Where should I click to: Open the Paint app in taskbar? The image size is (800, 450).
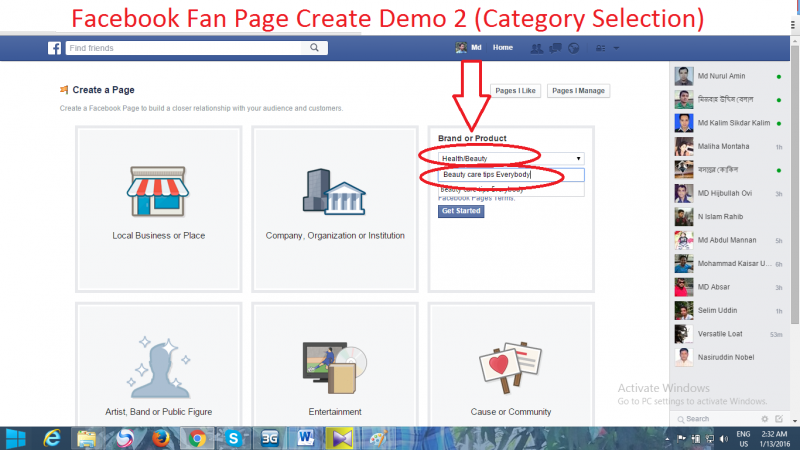pos(378,438)
